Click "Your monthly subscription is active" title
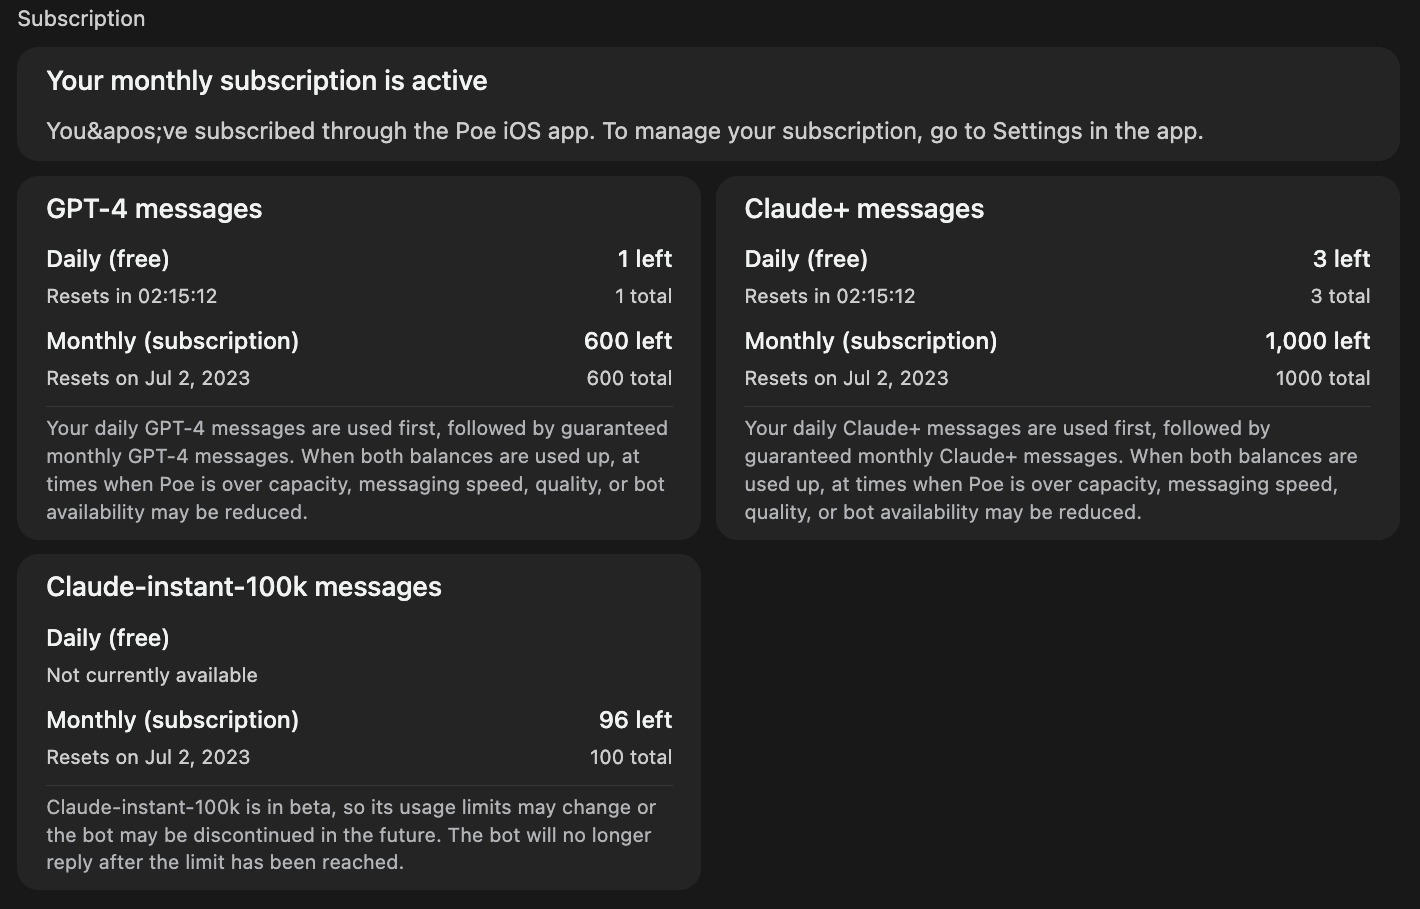The image size is (1420, 909). [266, 81]
